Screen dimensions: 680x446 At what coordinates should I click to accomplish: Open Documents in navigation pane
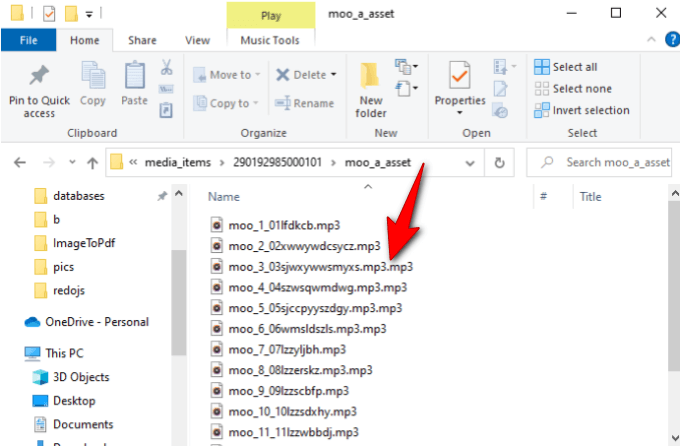(x=73, y=424)
